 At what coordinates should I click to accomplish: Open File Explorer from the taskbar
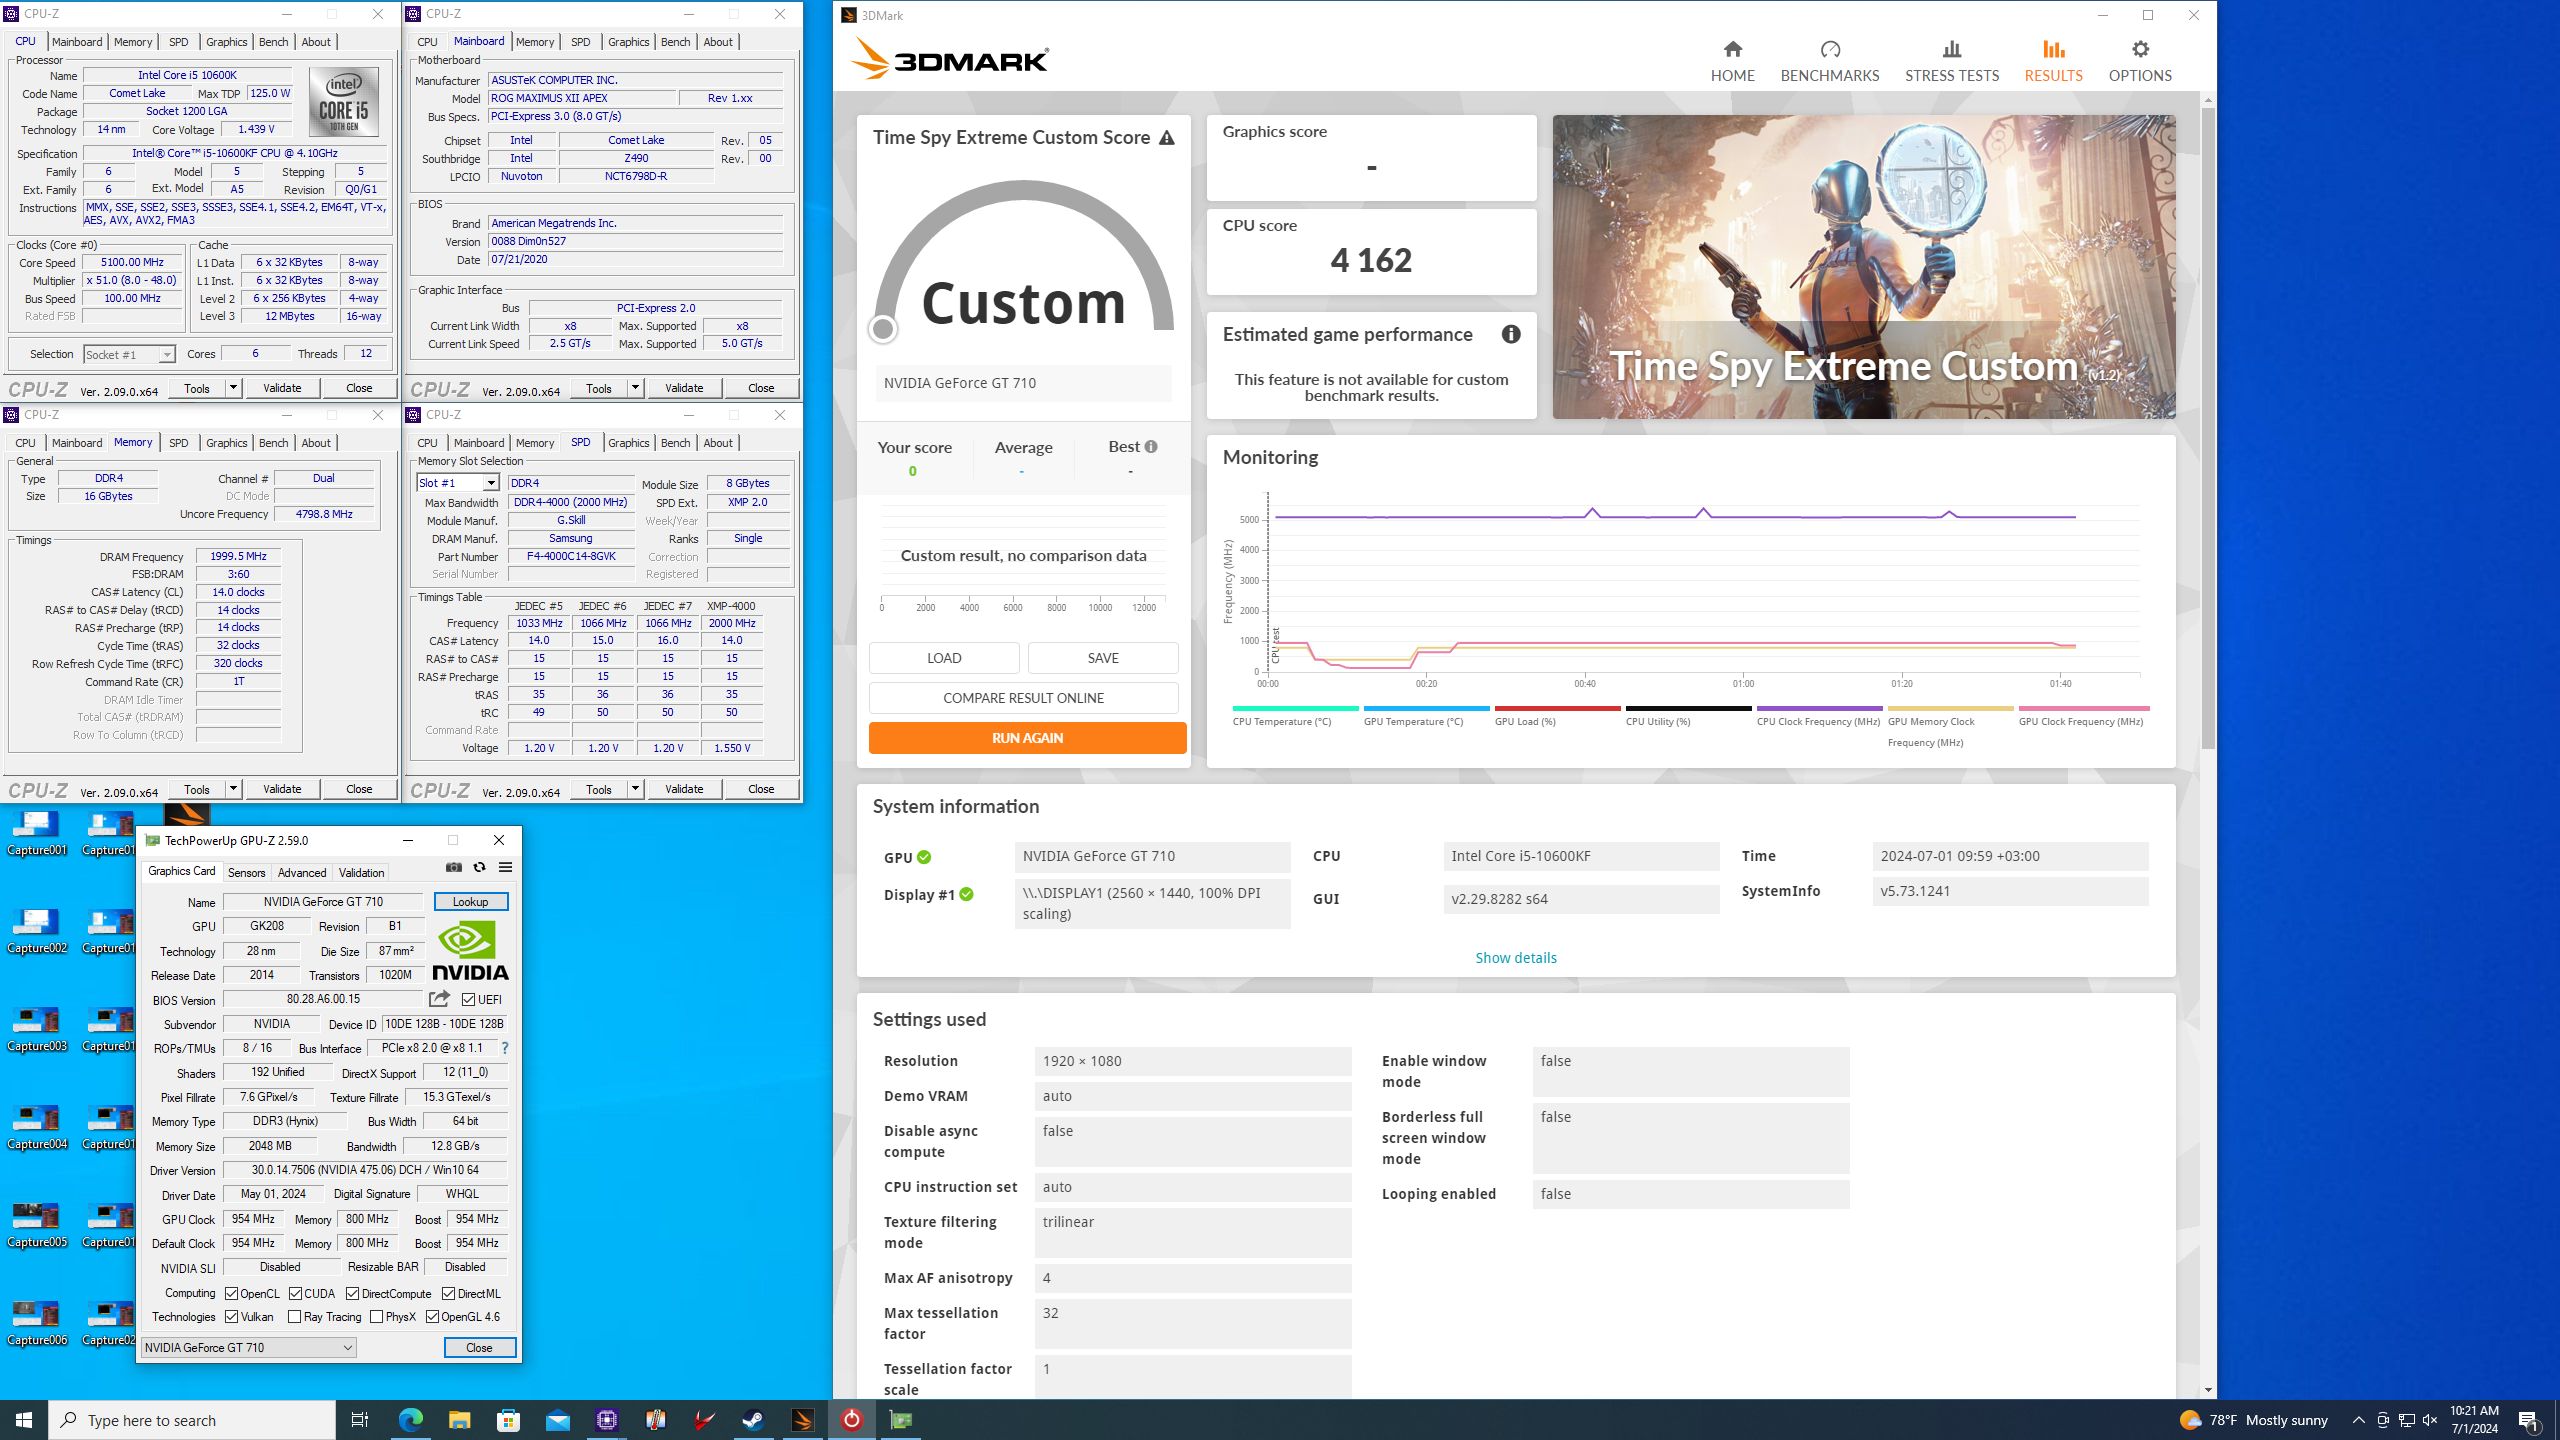pos(459,1420)
